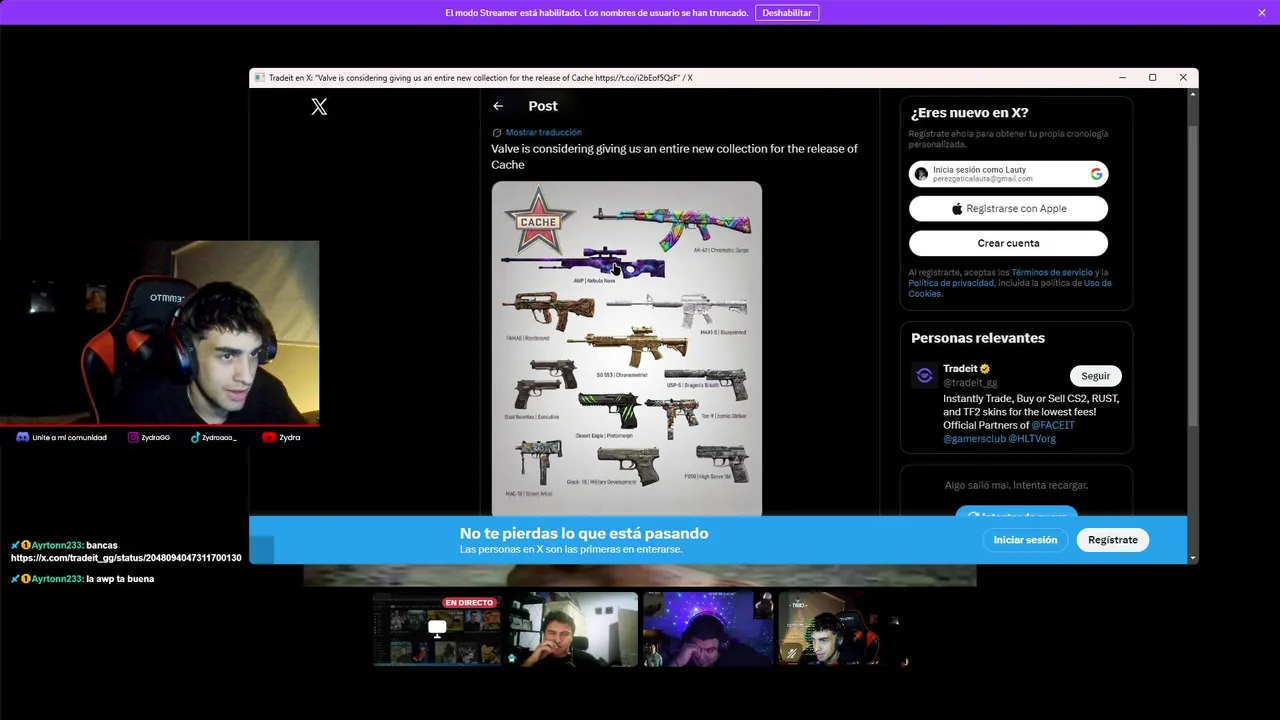1280x720 pixels.
Task: Close the Streamer mode banner
Action: pos(1262,12)
